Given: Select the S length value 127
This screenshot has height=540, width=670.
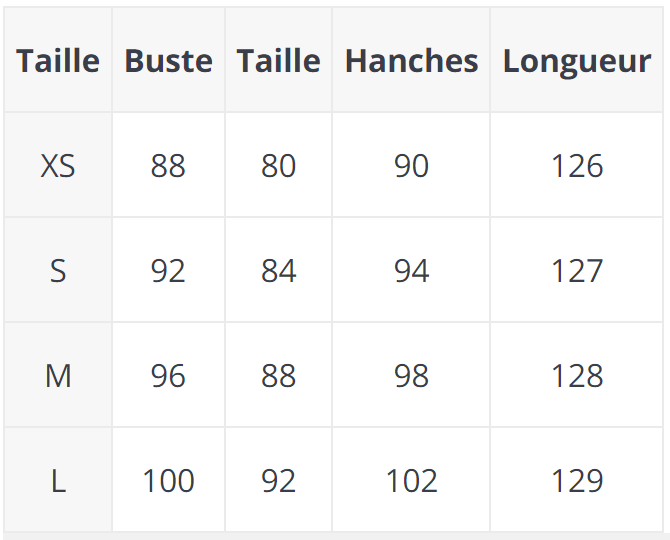Looking at the screenshot, I should pos(577,271).
